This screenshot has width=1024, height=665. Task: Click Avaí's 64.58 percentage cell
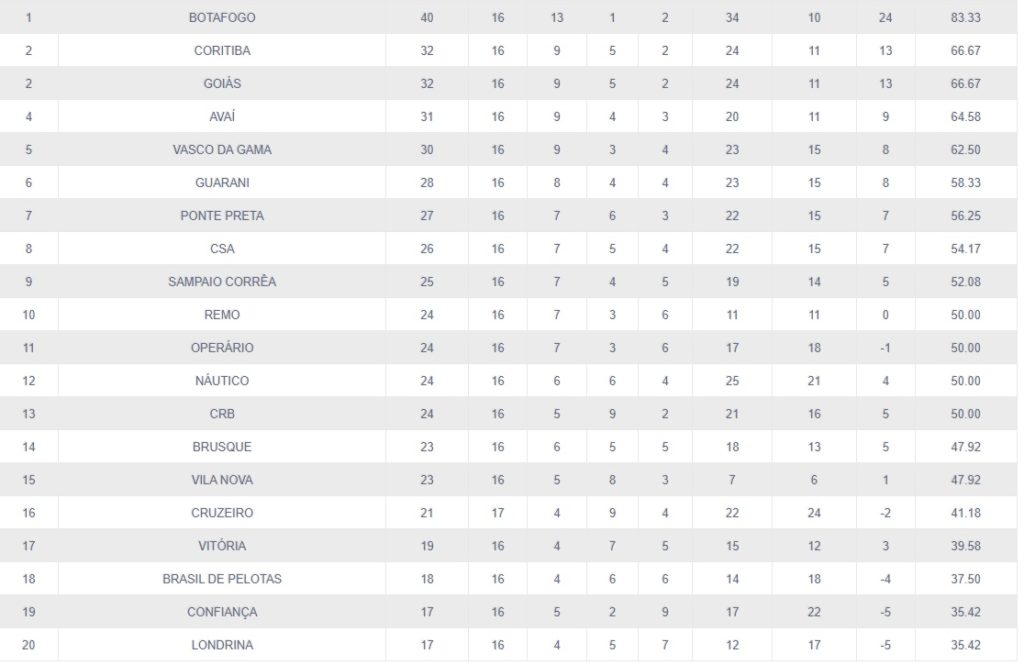965,117
